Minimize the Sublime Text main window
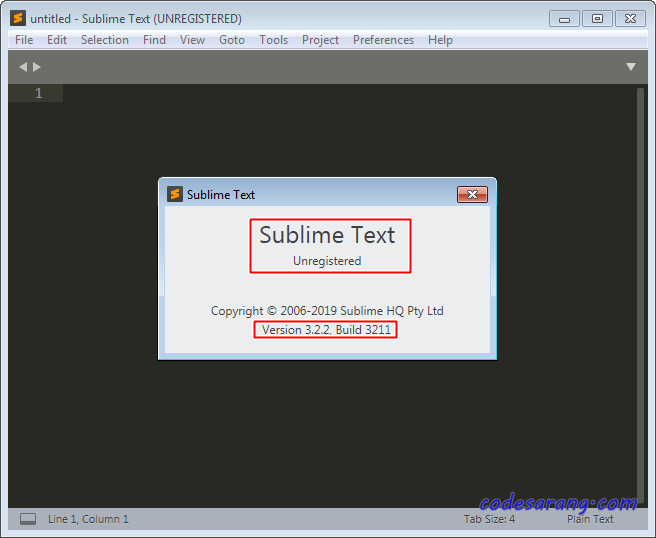Screen dimensions: 656x538 tap(564, 19)
